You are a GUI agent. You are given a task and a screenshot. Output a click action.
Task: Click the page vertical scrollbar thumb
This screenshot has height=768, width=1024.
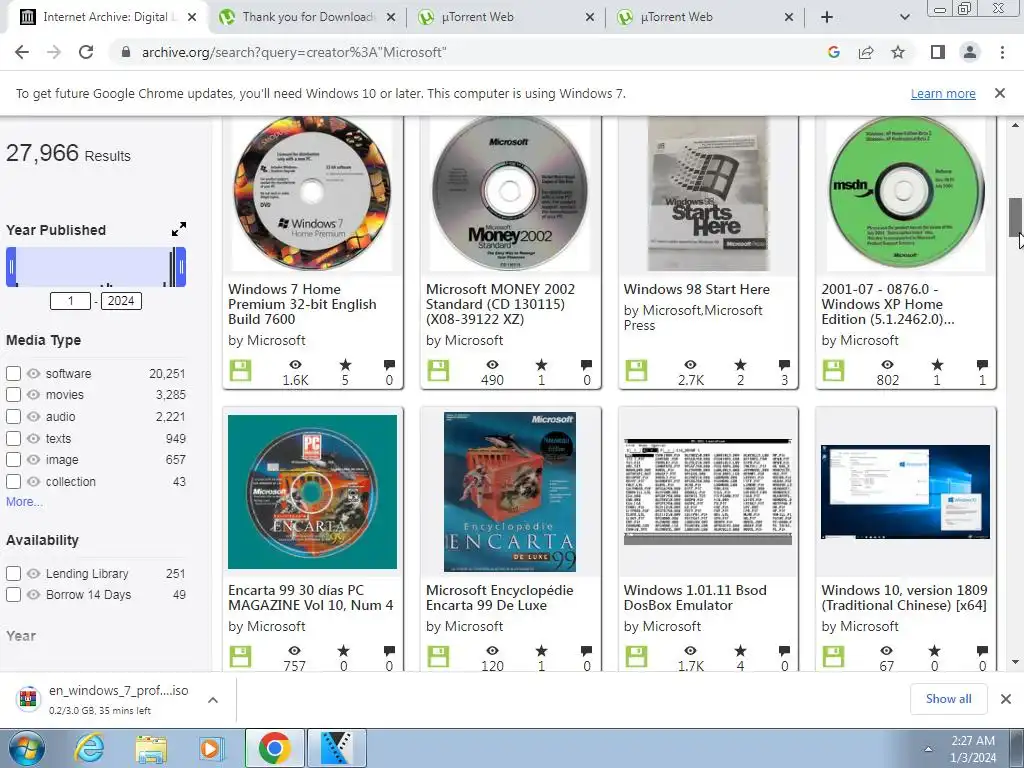[1015, 217]
